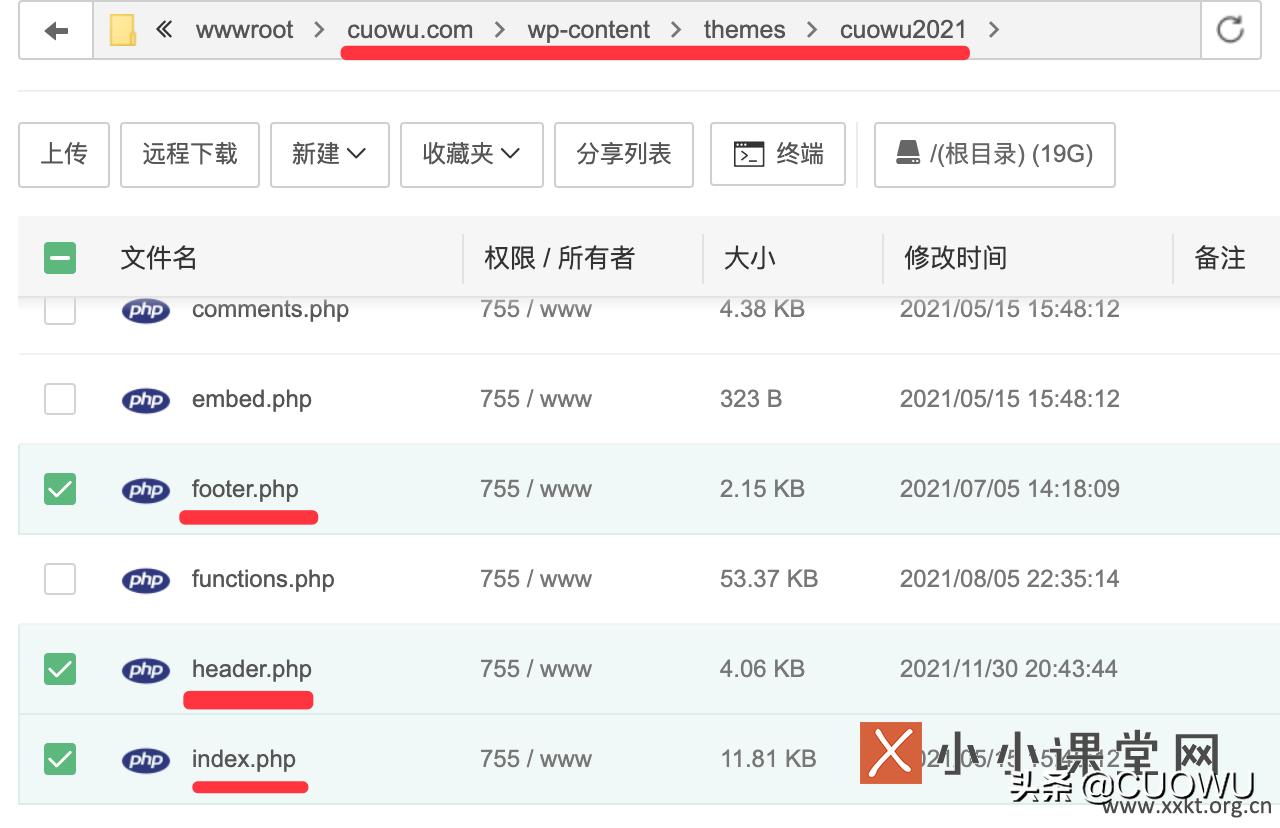Navigate to wp-content in the breadcrumb
This screenshot has height=828, width=1280.
[x=588, y=29]
